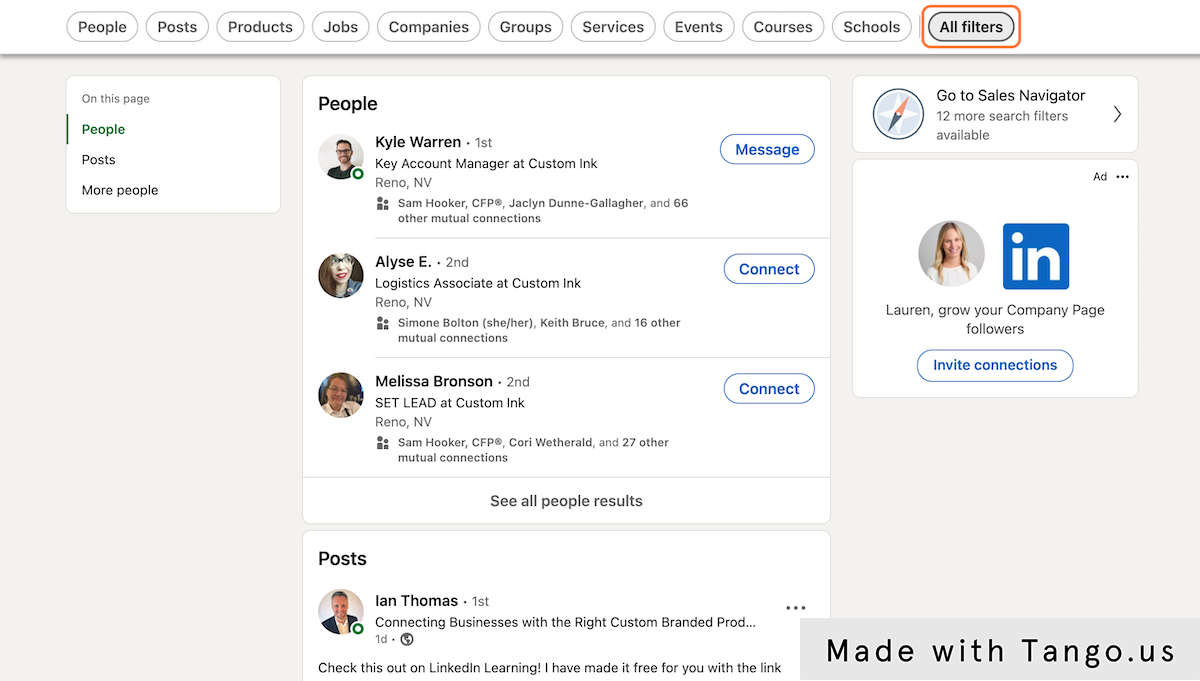Select the Jobs filter pill
Screen dimensions: 1200x681
click(x=341, y=27)
